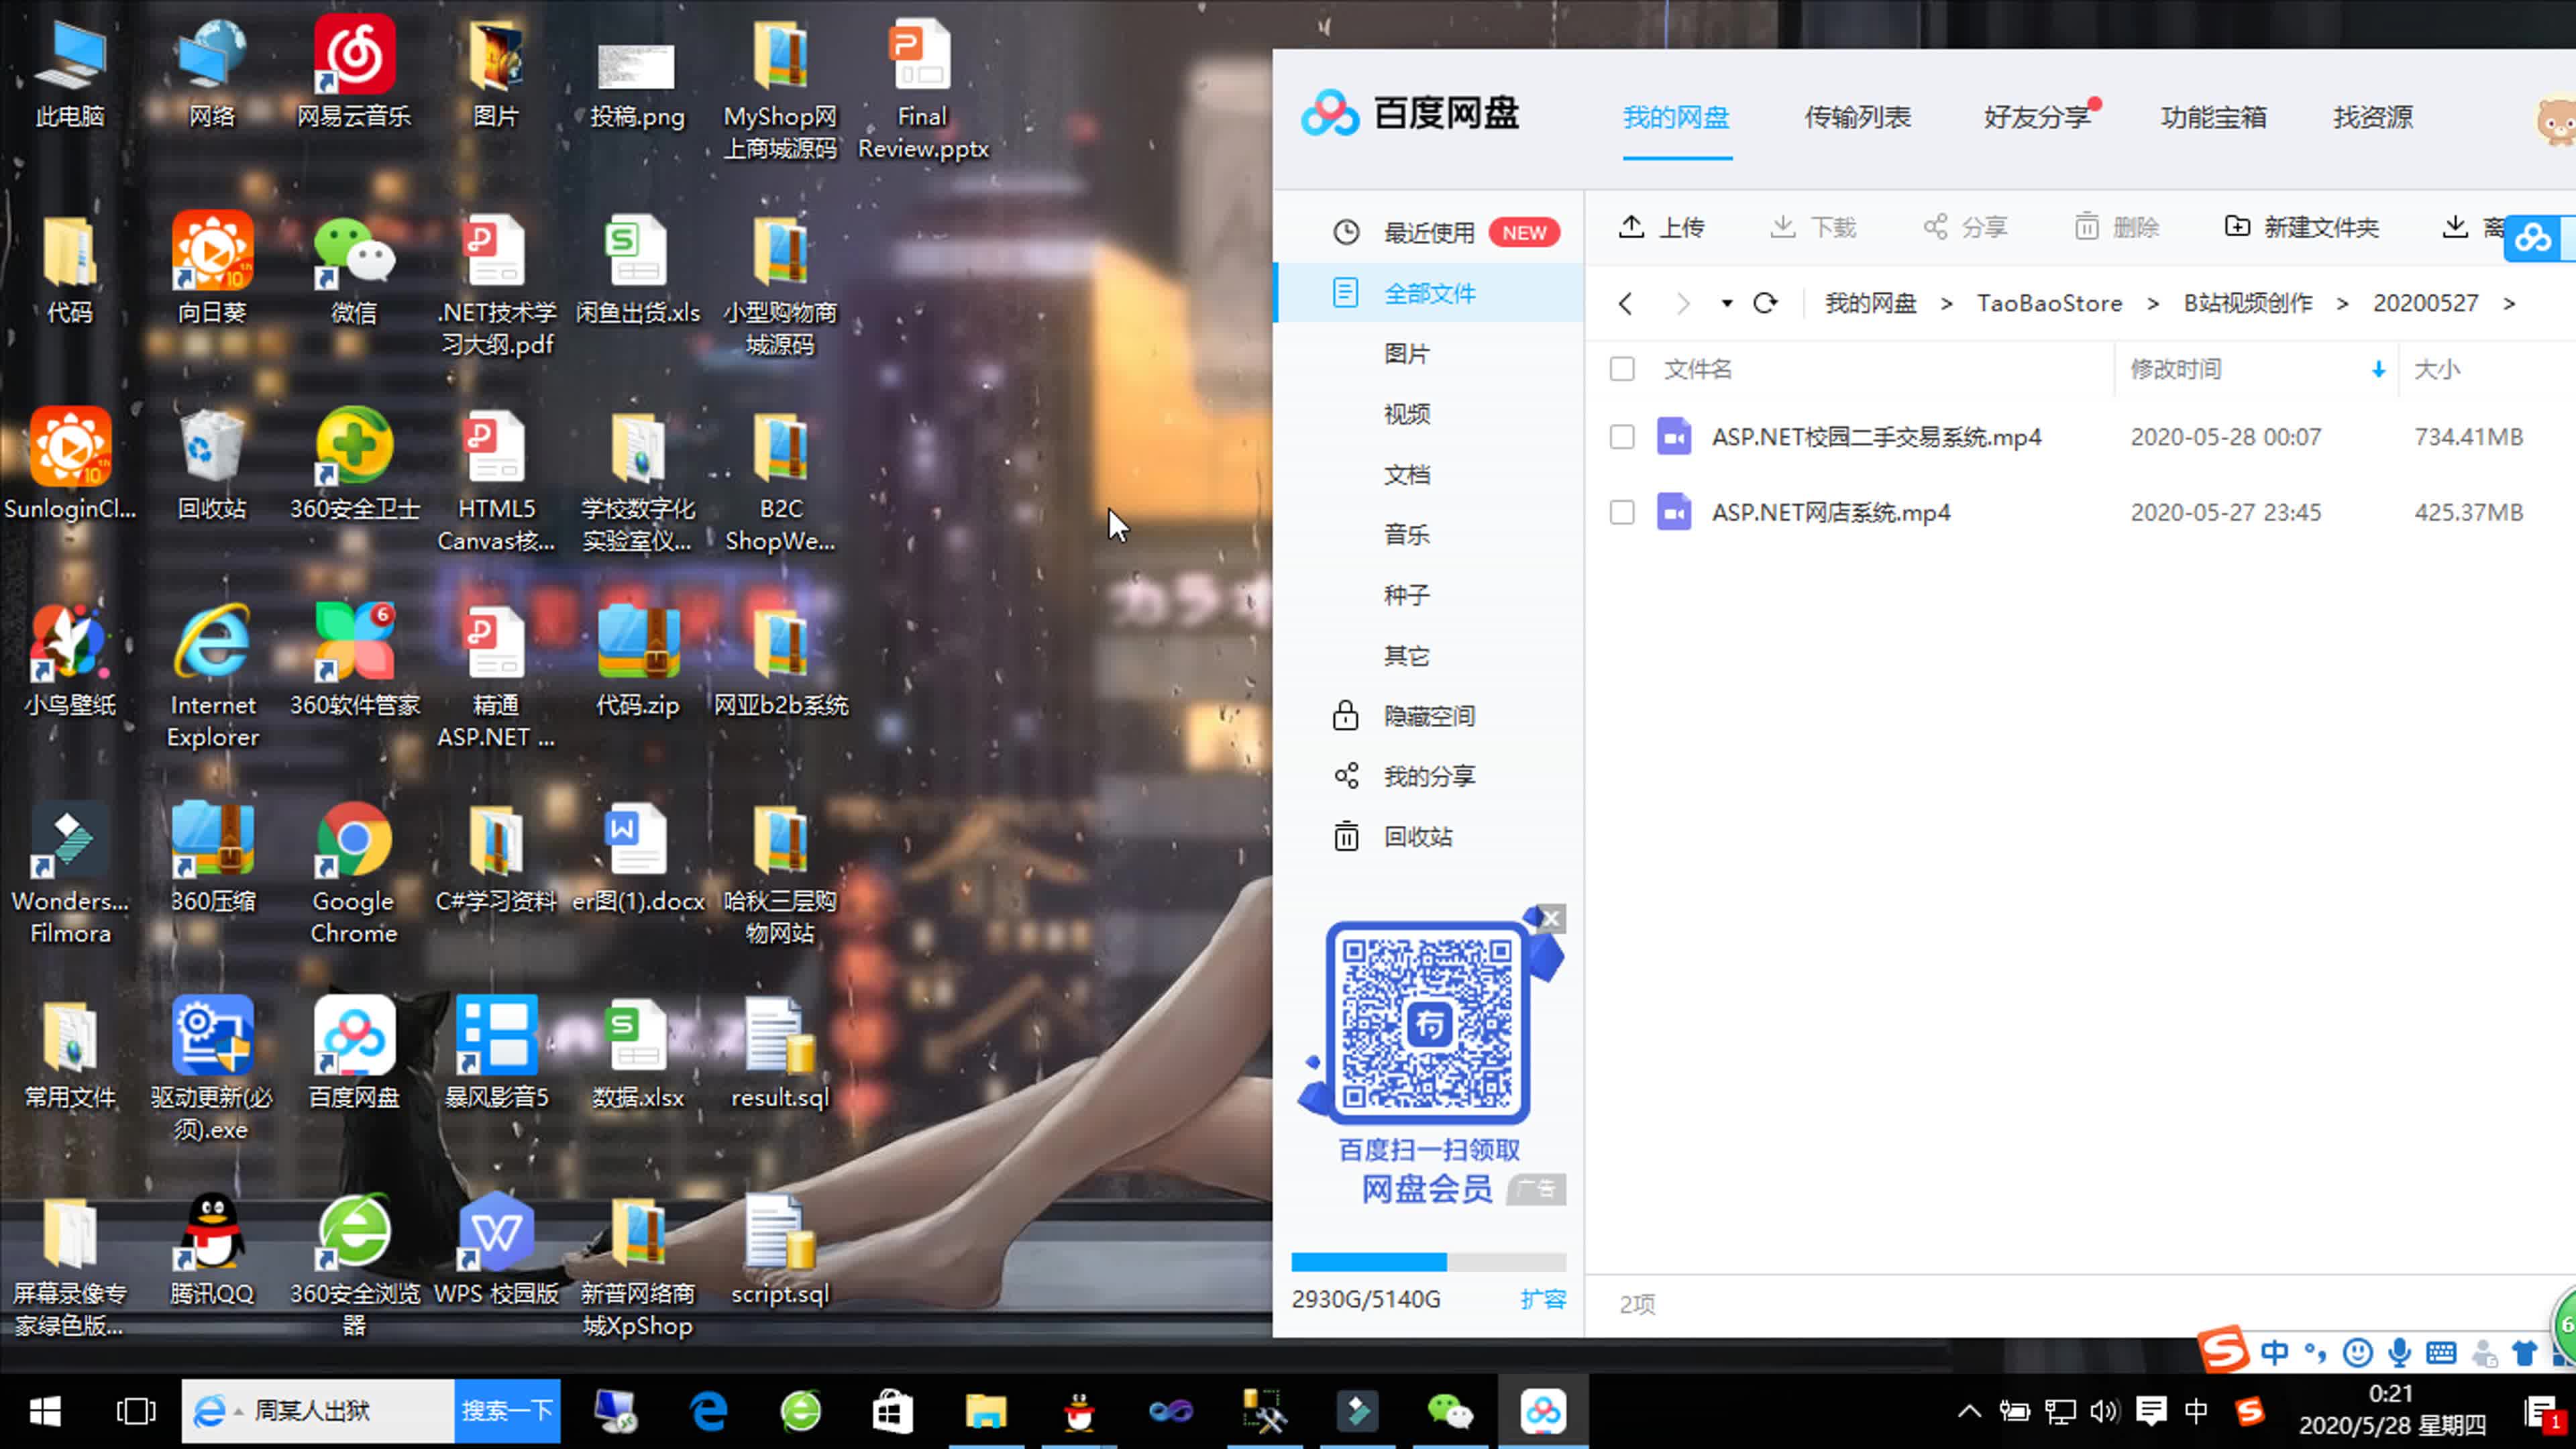
Task: Click the refresh icon in breadcrumb bar
Action: point(1764,303)
